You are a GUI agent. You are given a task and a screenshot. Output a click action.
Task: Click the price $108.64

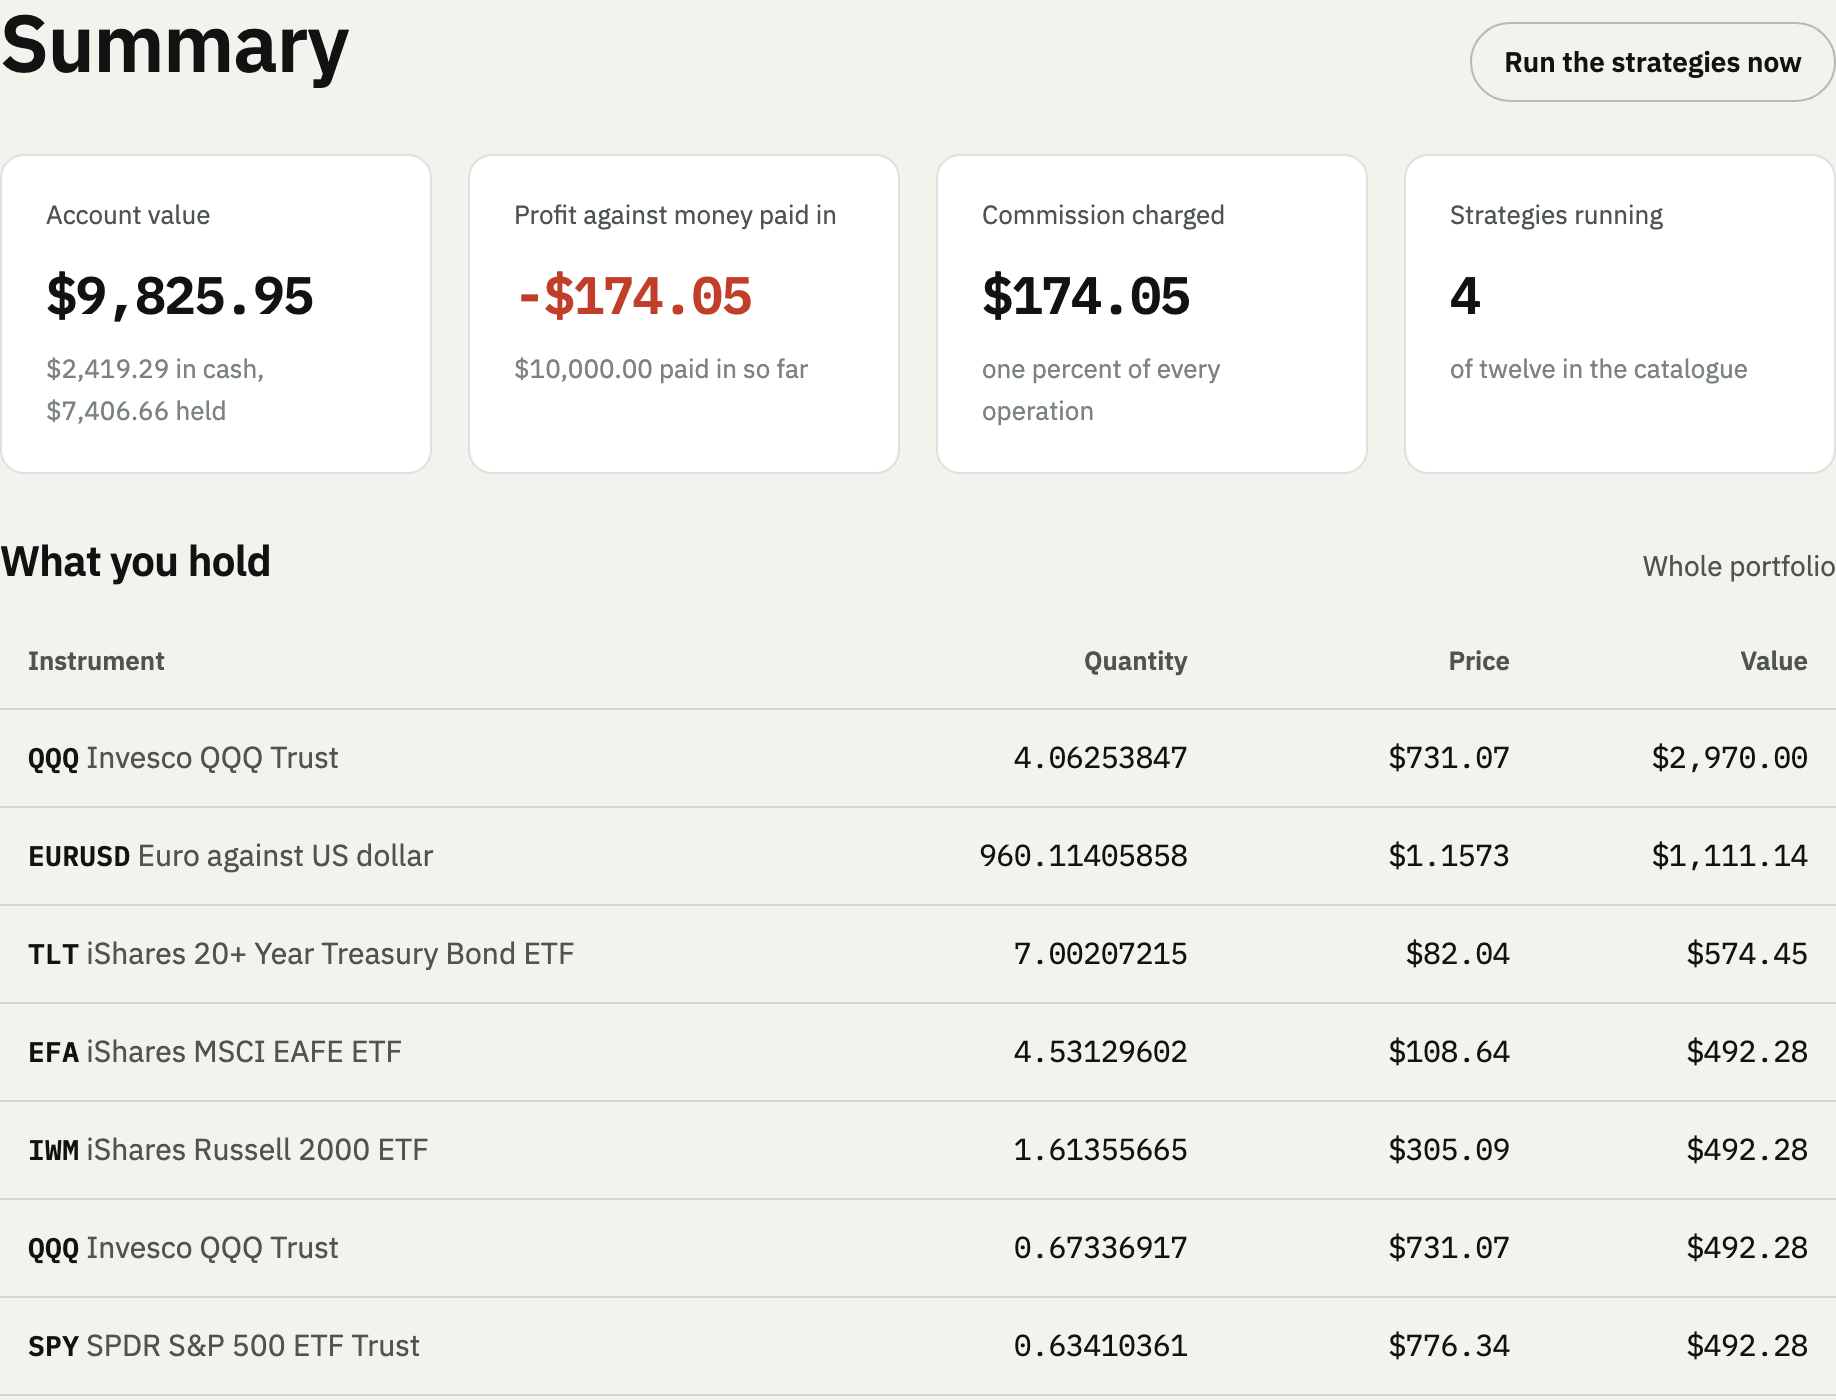tap(1449, 1052)
